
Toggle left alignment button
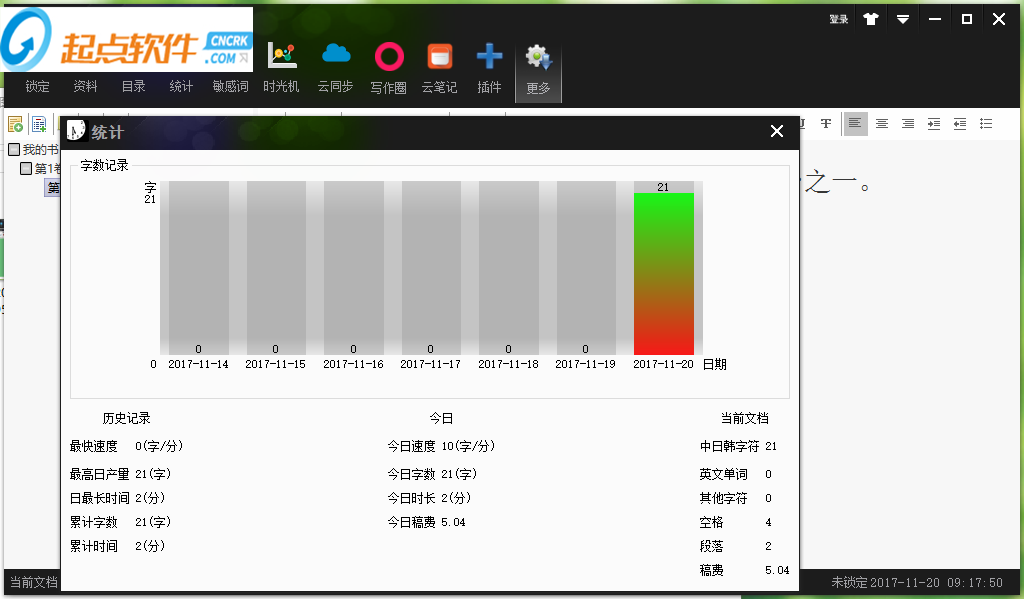tap(856, 124)
